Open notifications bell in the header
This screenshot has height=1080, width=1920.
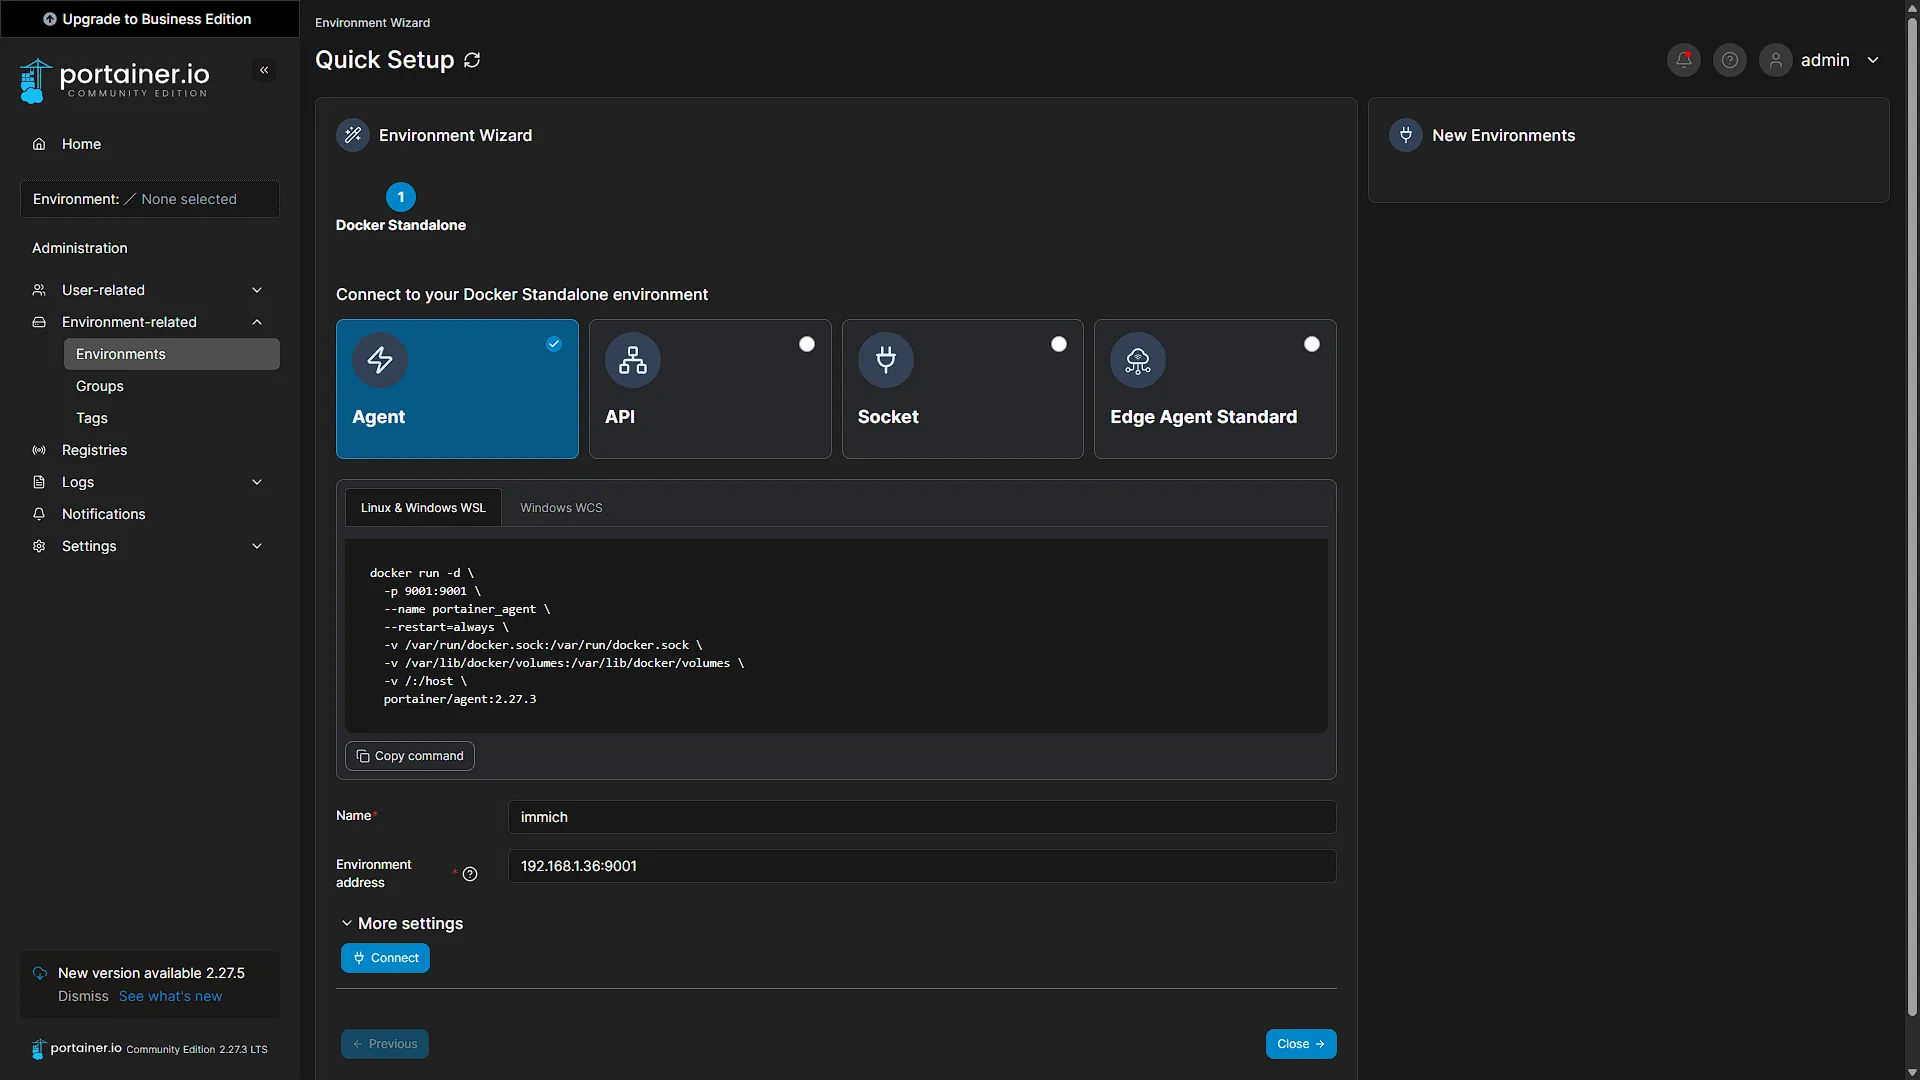pos(1684,60)
